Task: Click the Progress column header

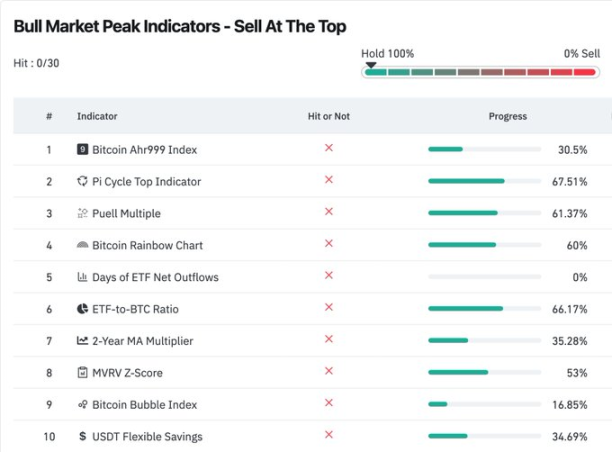Action: [x=508, y=116]
